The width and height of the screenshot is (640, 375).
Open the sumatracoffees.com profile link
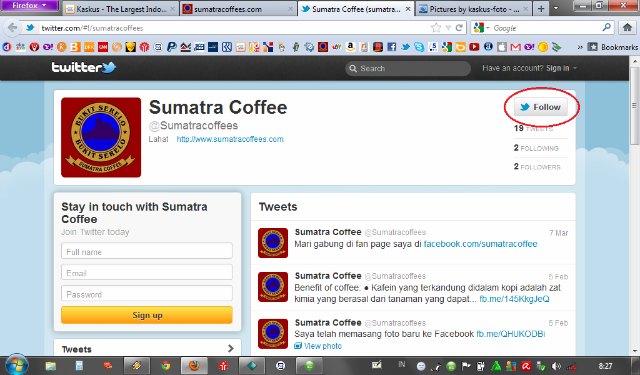[x=230, y=139]
